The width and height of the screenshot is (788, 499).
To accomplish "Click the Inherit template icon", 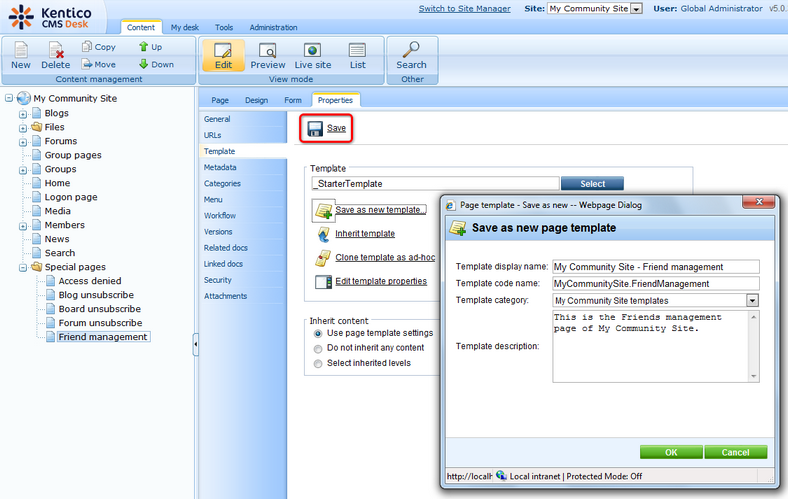I will 323,234.
